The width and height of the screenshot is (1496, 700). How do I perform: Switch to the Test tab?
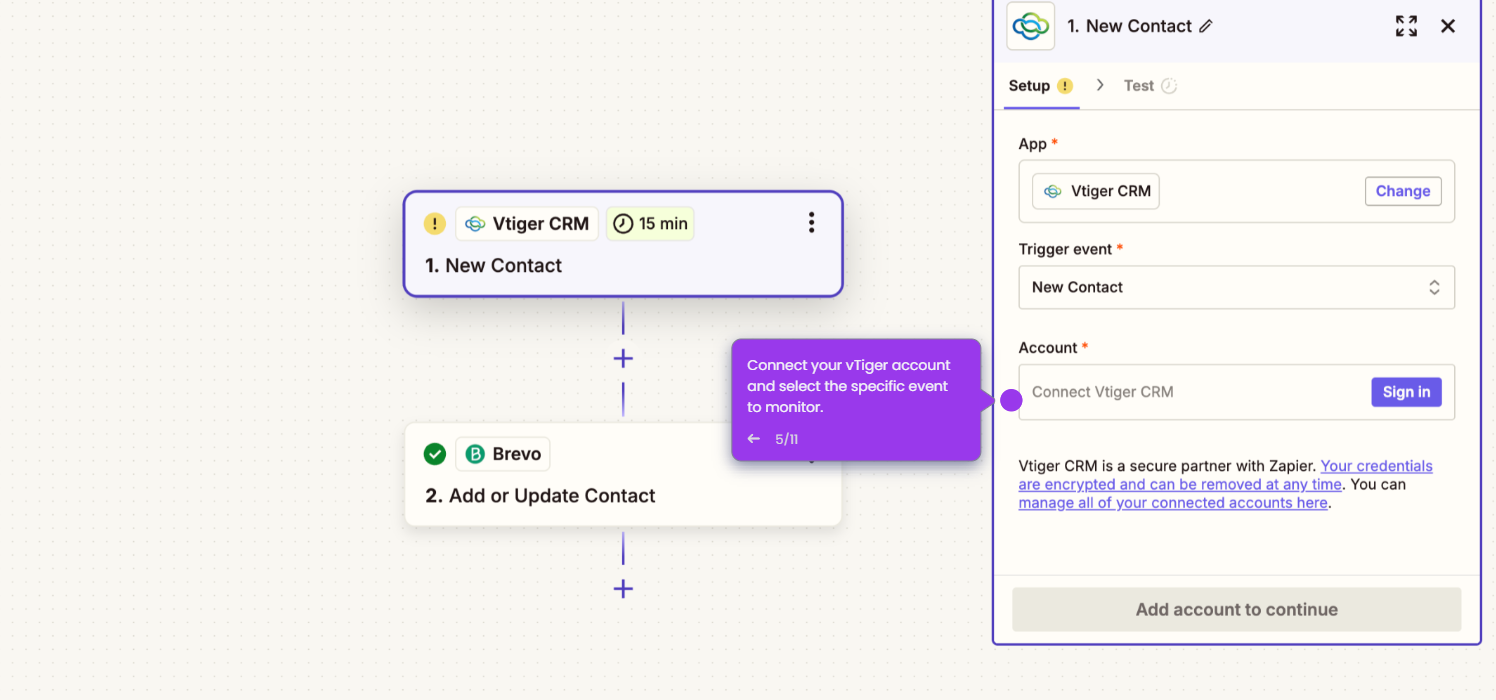pos(1150,86)
